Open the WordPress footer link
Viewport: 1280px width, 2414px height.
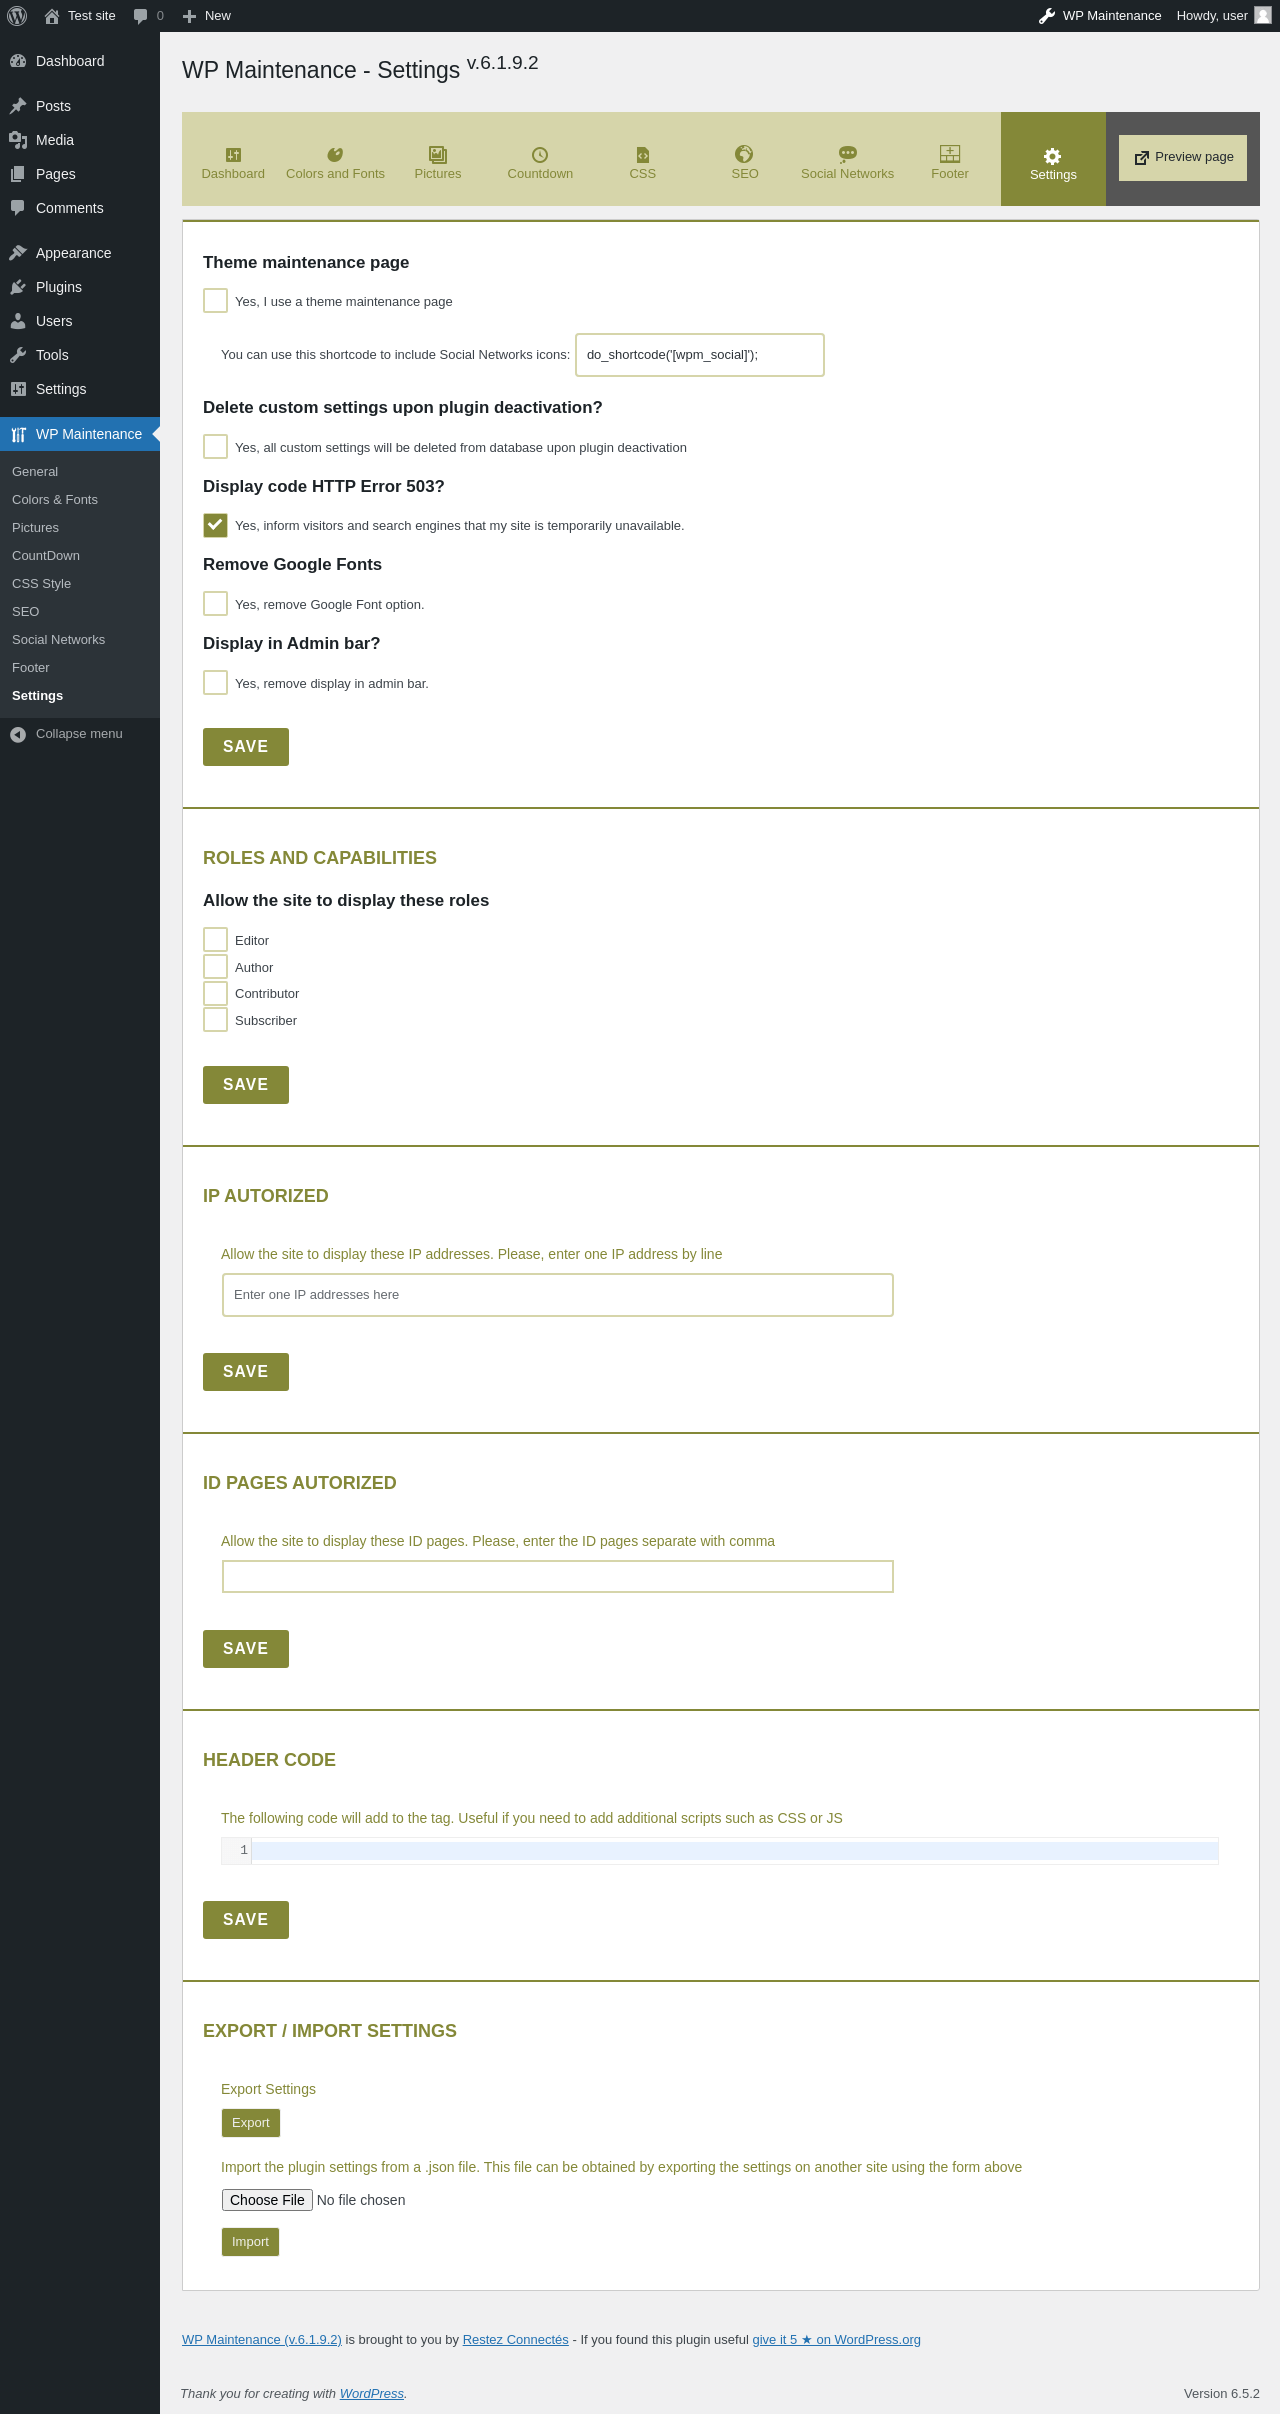click(372, 2394)
